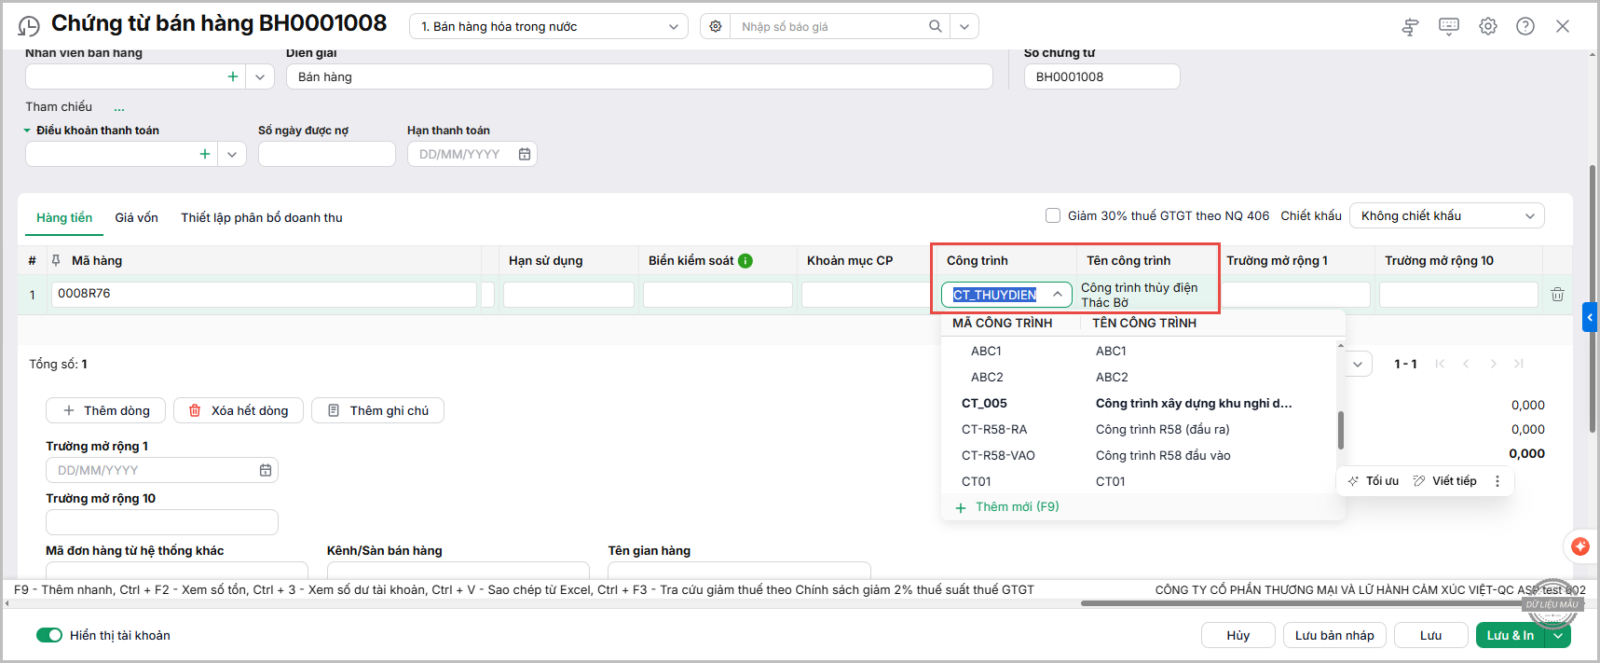Click the Số ngày được nợ field

click(326, 154)
